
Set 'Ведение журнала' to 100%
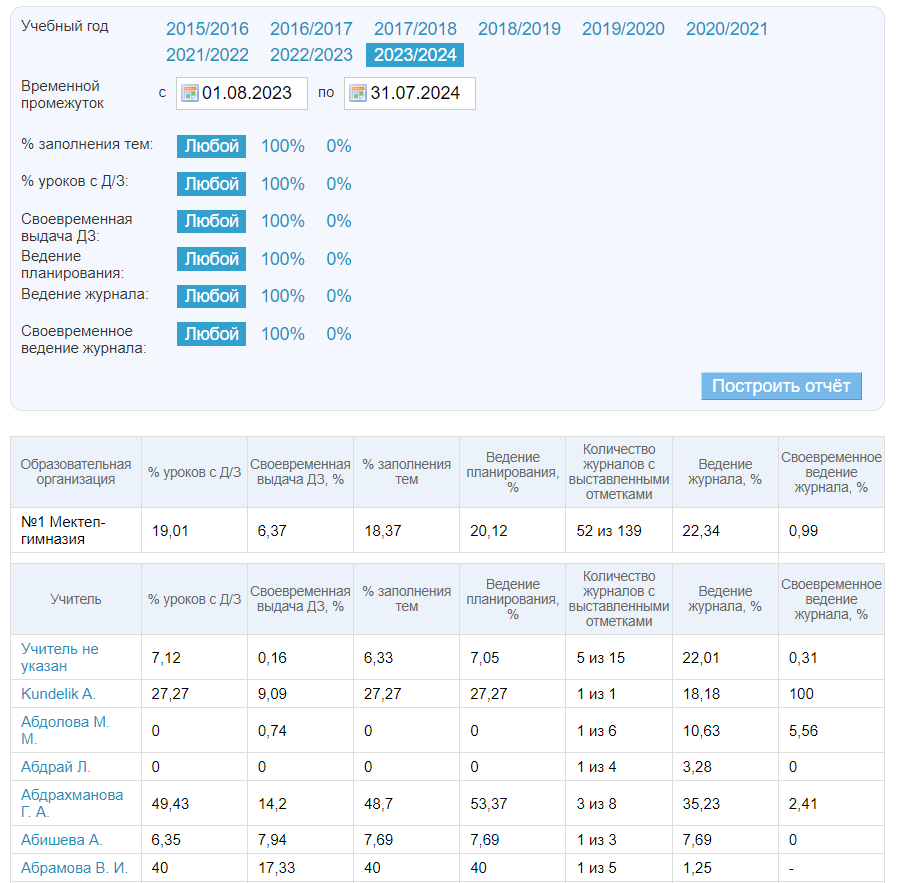pos(283,296)
